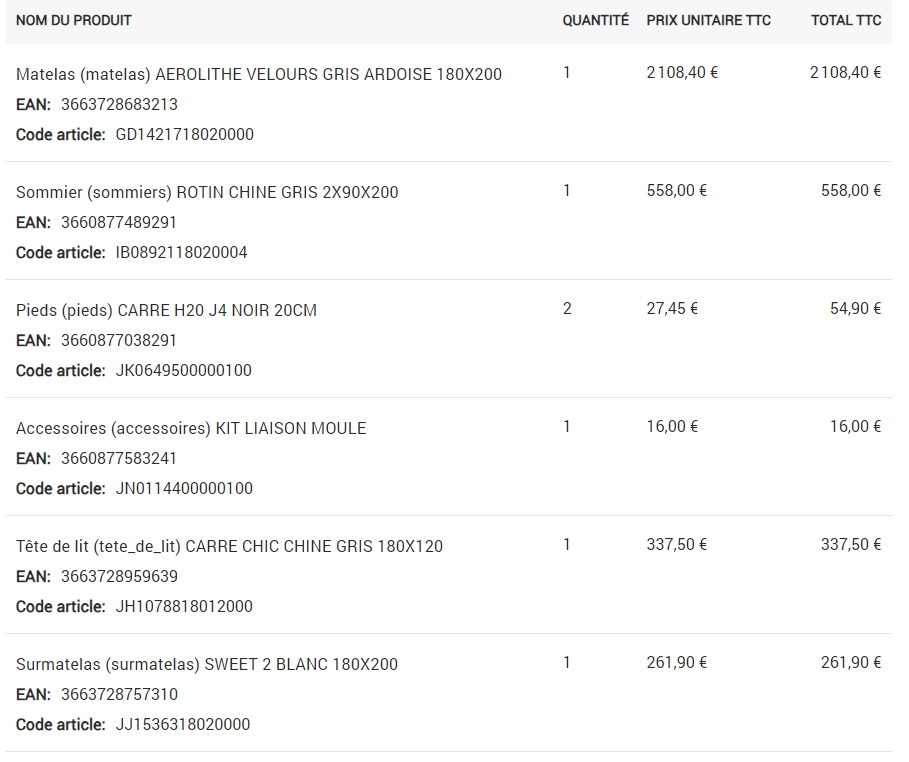Click the Sommier ROTIN CHINE GRIS product name
Screen dimensions: 909x762
click(207, 192)
